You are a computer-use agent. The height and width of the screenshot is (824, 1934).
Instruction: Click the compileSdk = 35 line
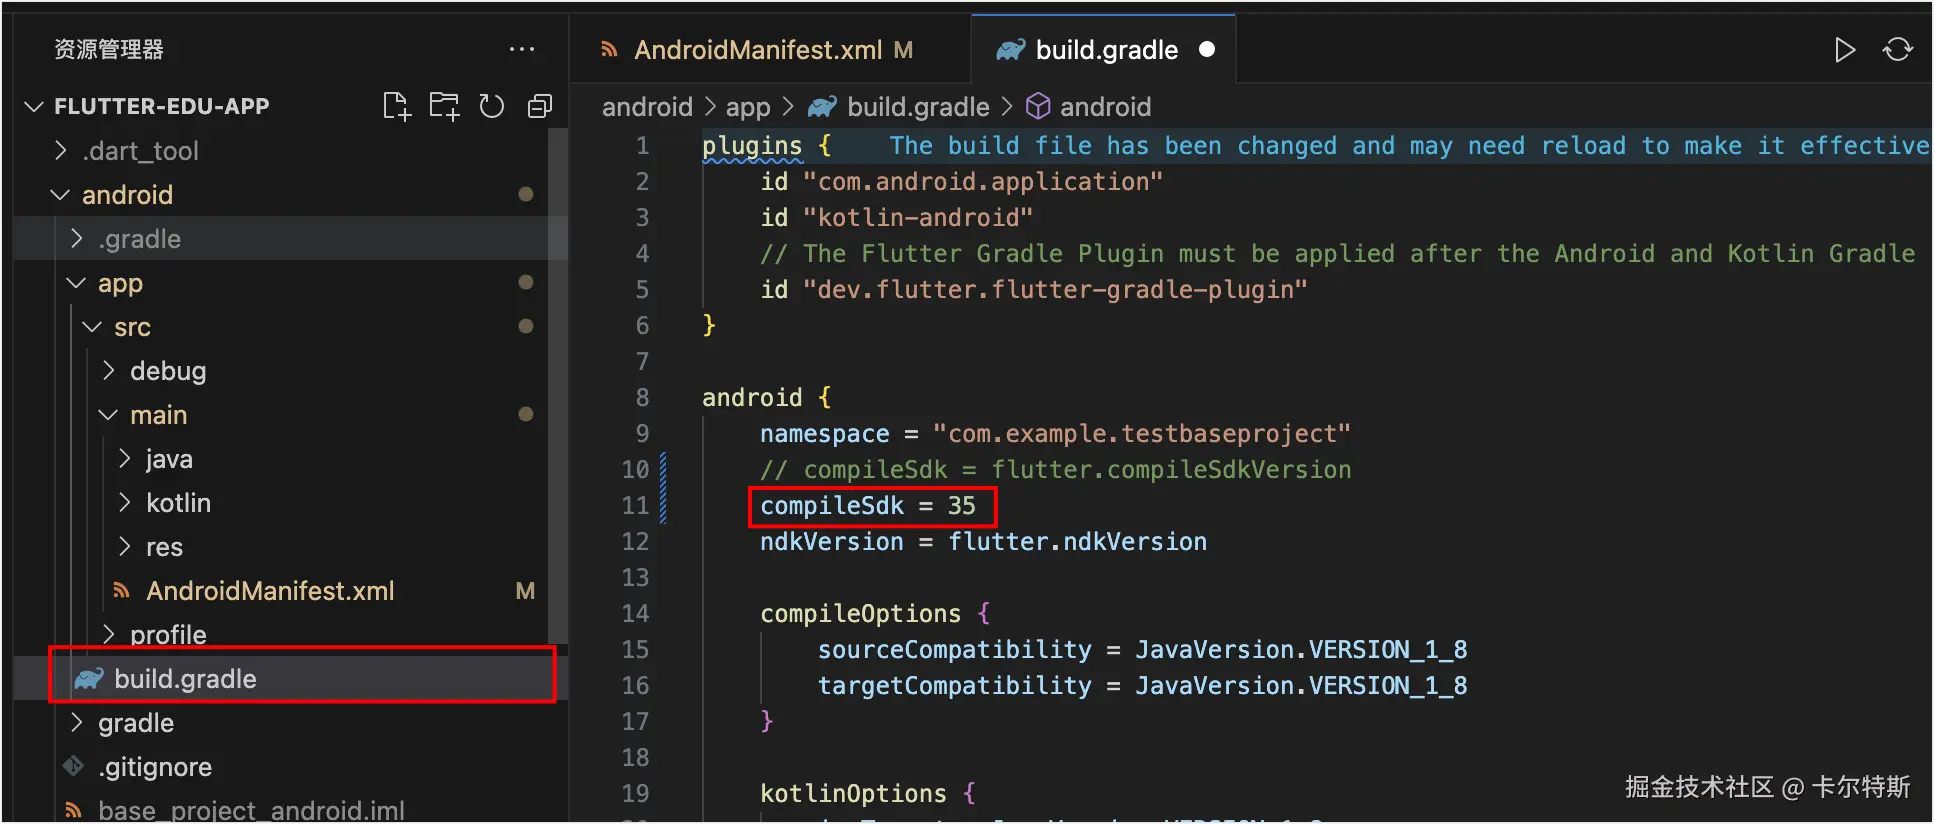click(867, 505)
